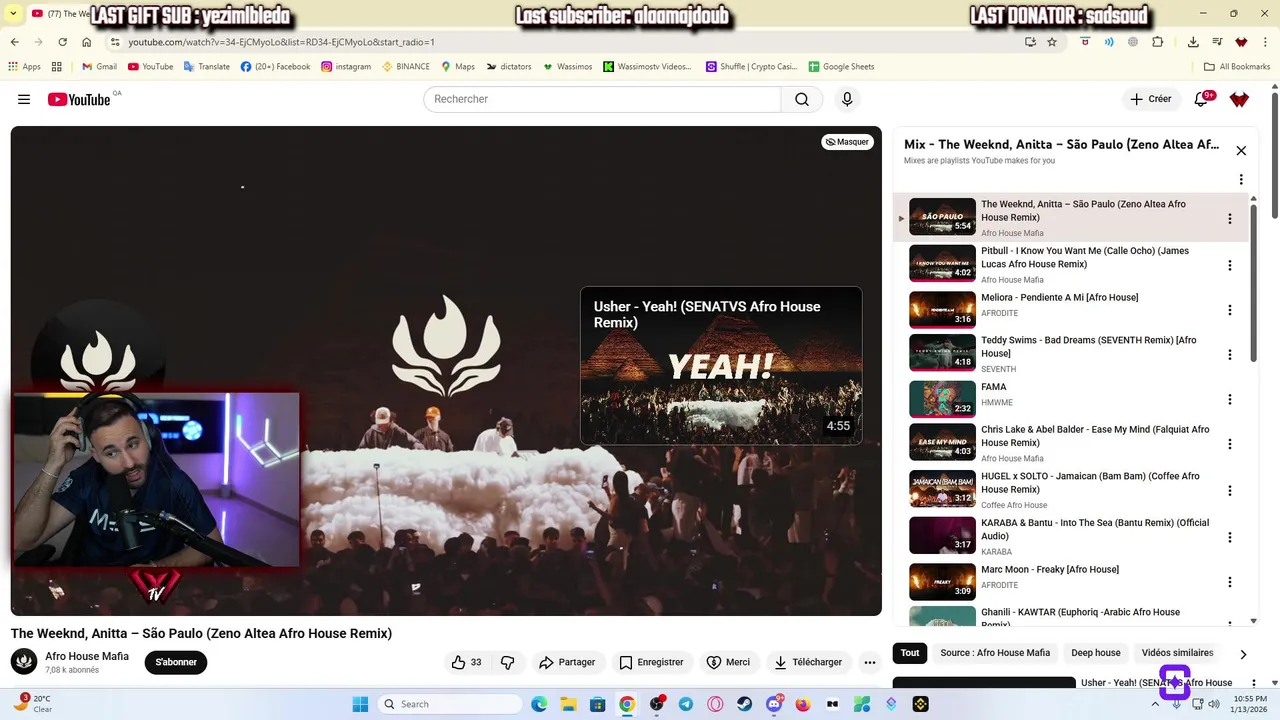Open the site info icon in address bar

pos(115,42)
